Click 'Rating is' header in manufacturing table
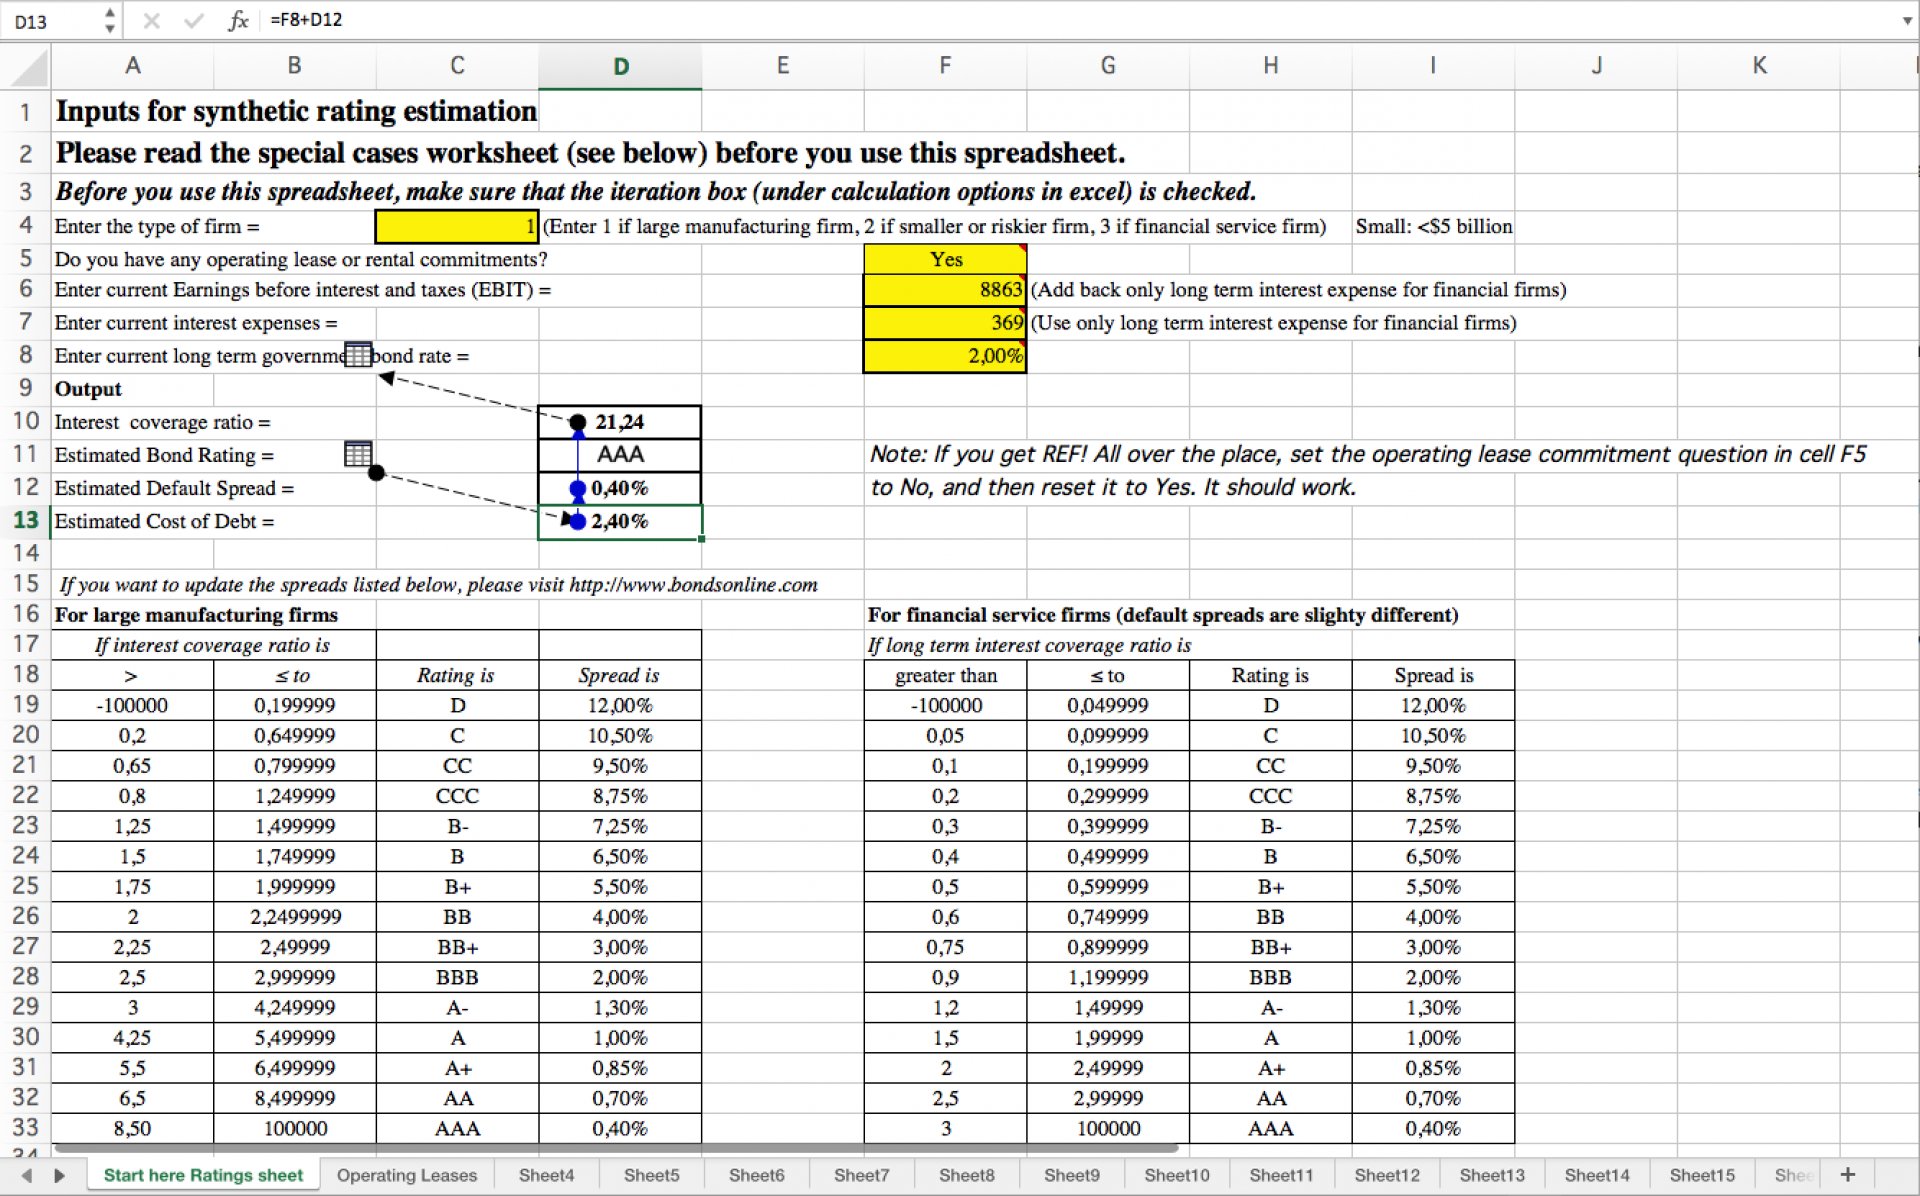This screenshot has width=1920, height=1196. point(456,675)
